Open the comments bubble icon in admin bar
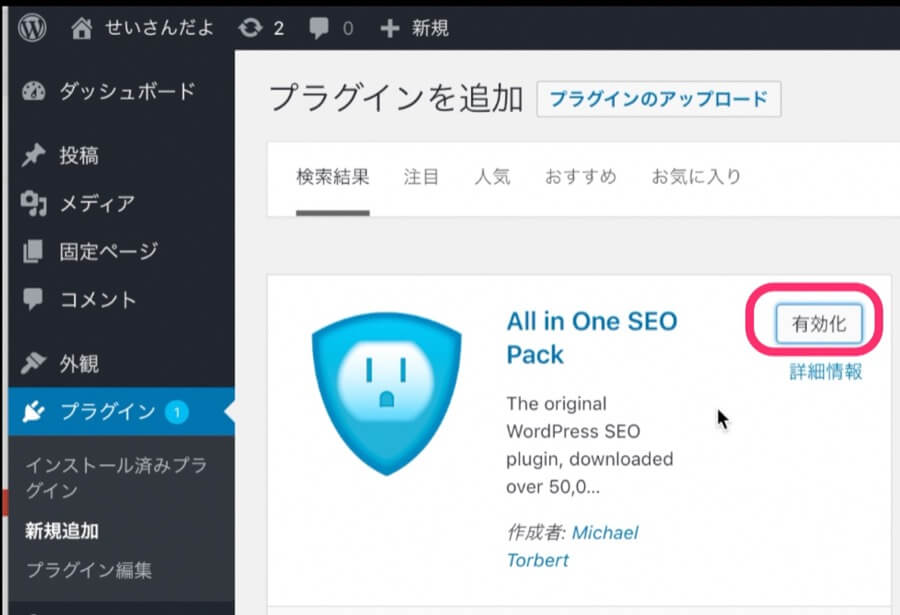Viewport: 900px width, 615px height. pyautogui.click(x=319, y=28)
